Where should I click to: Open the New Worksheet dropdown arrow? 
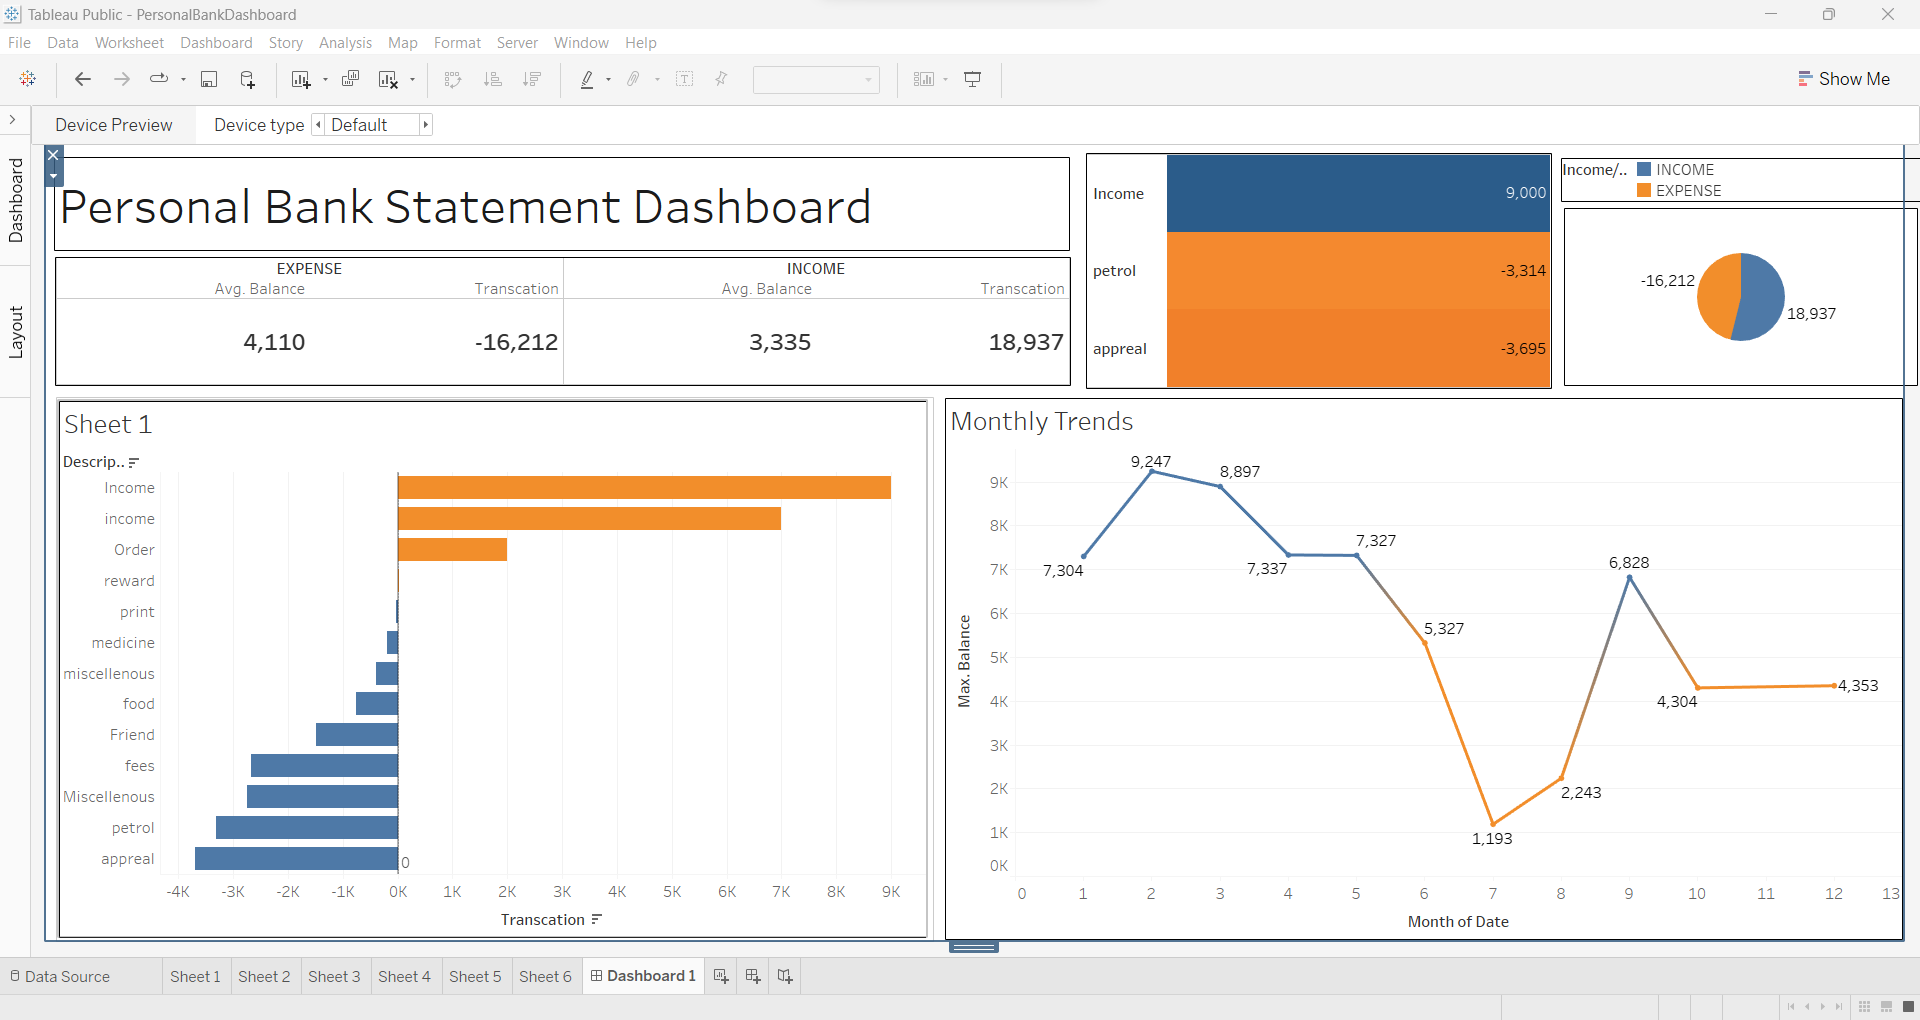(325, 79)
